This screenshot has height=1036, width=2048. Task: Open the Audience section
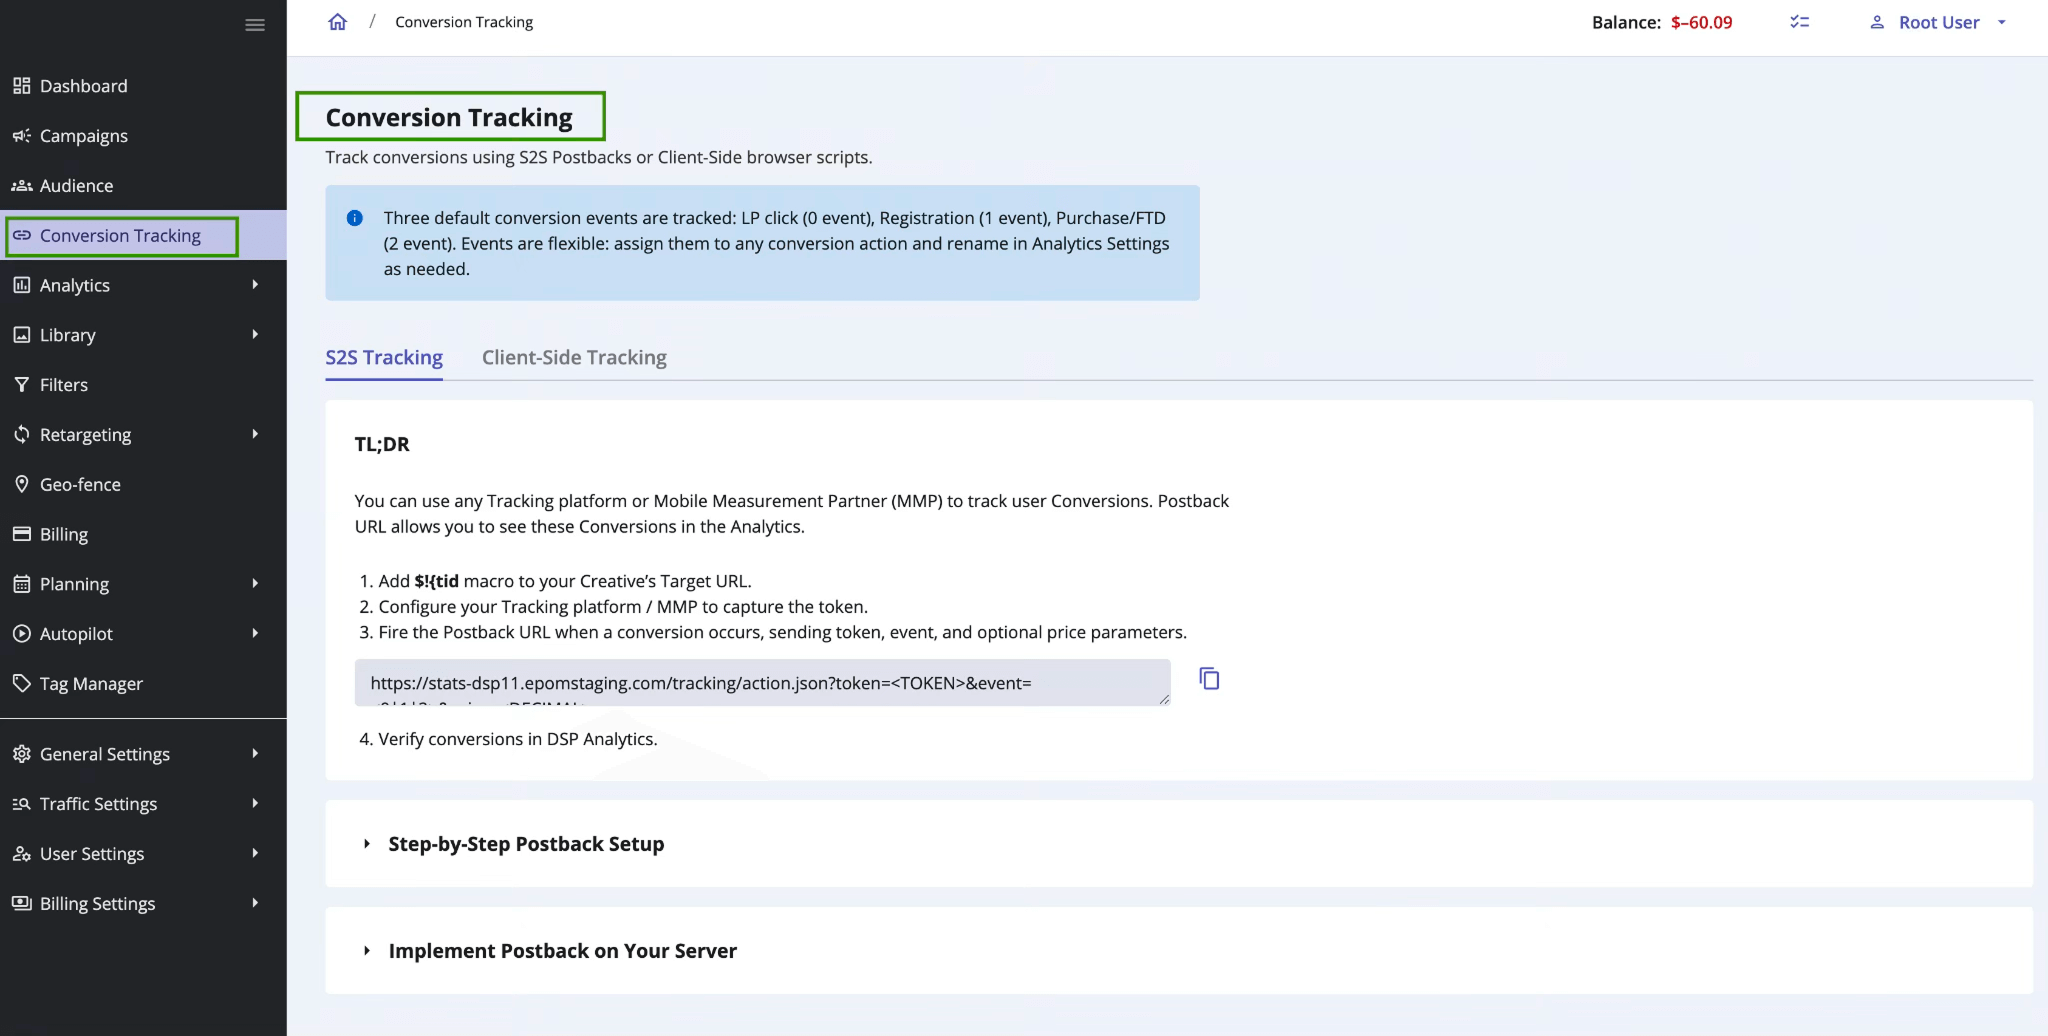point(76,185)
